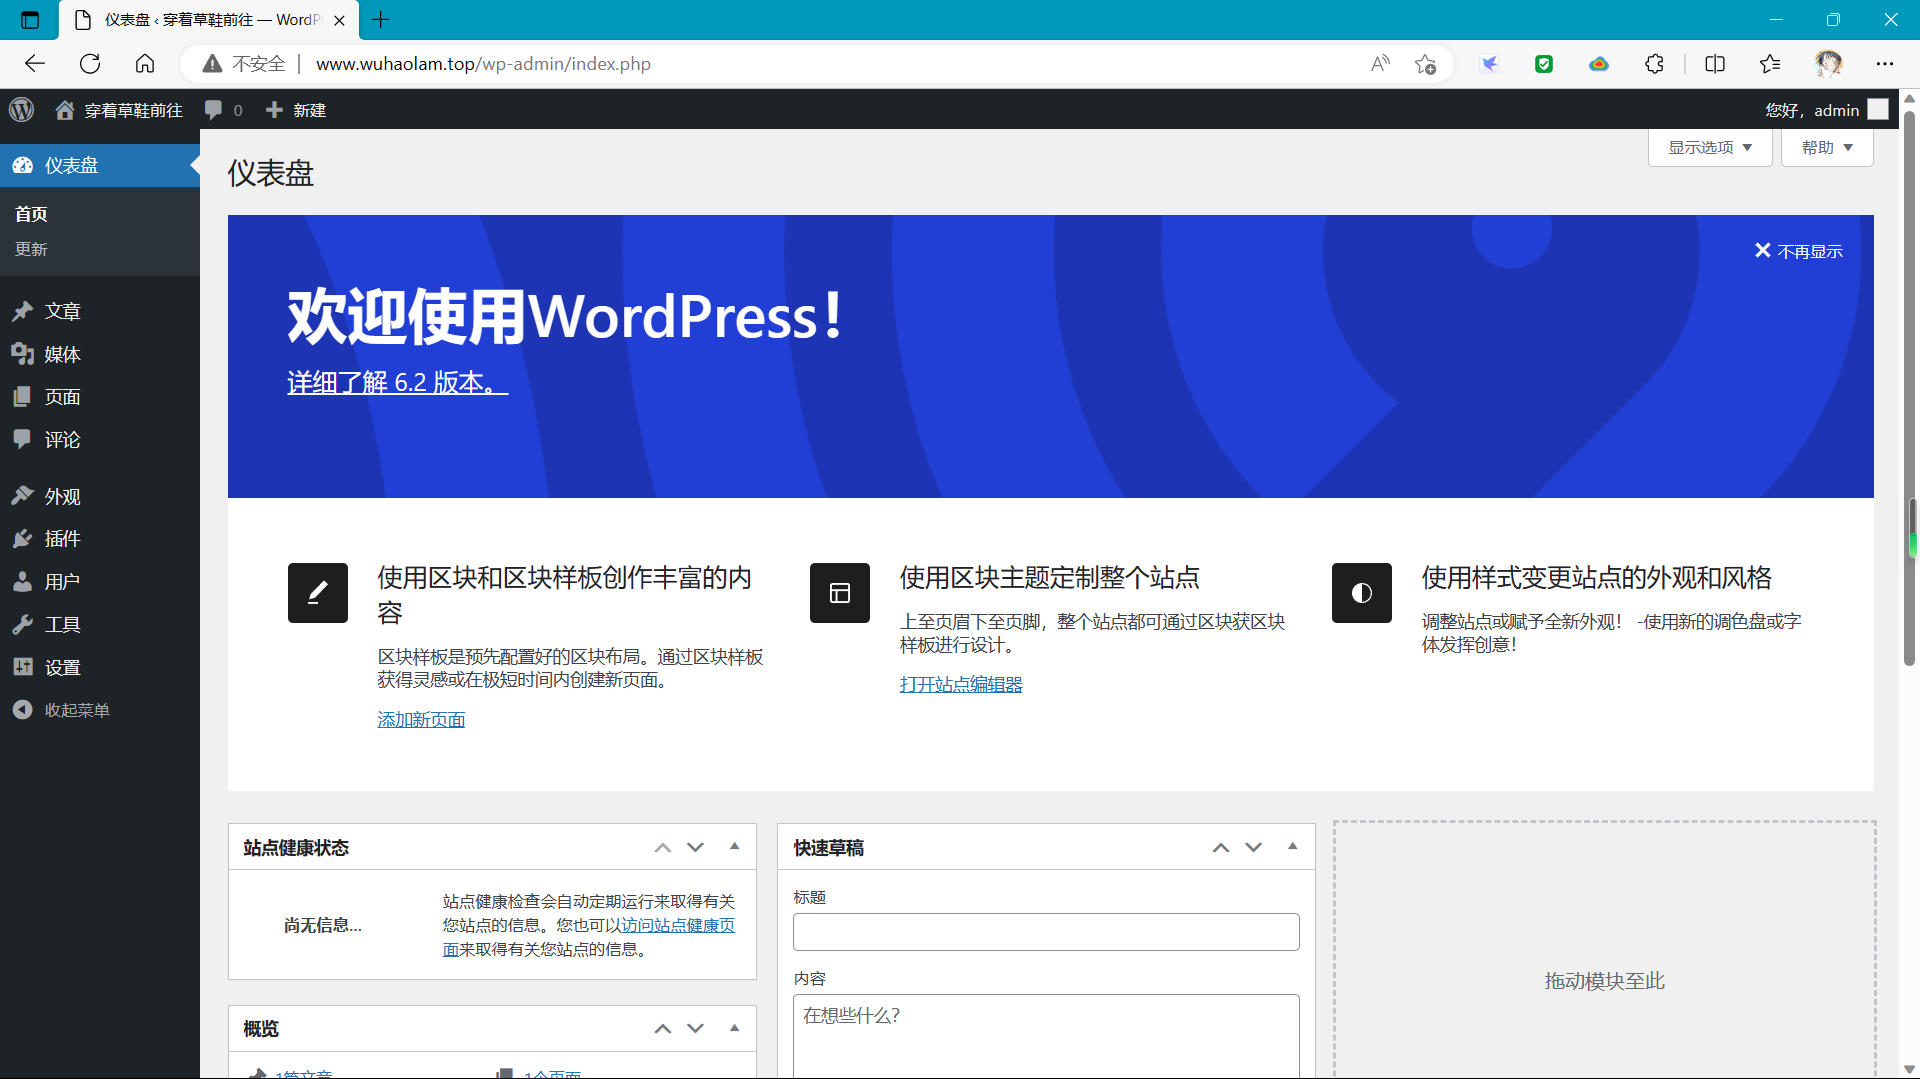This screenshot has height=1079, width=1920.
Task: Collapse the 站点健康状态 widget
Action: [x=735, y=847]
